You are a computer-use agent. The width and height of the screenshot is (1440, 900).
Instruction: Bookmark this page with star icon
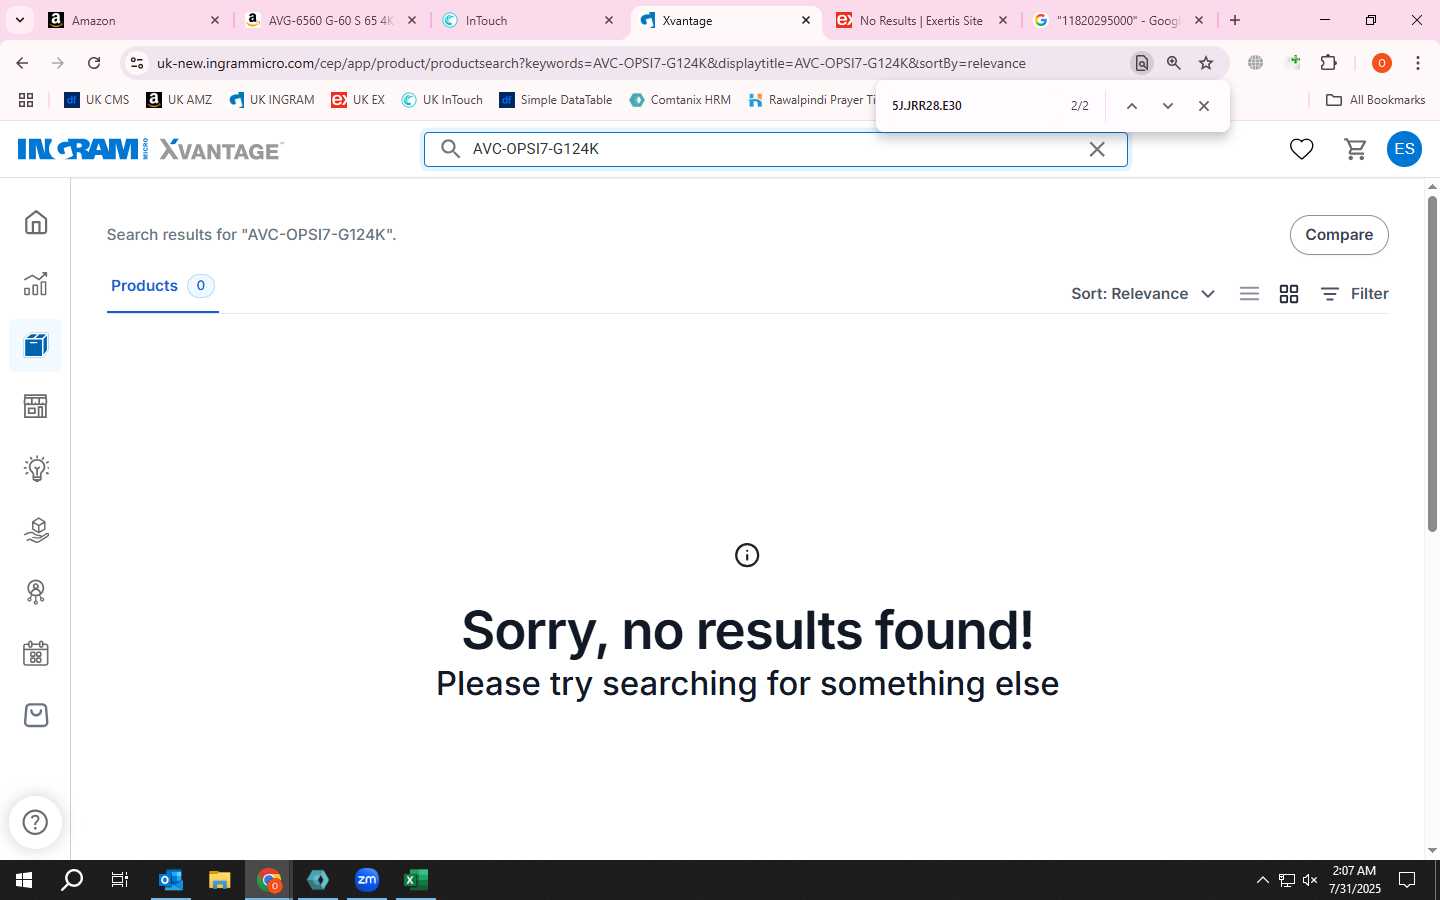tap(1206, 63)
